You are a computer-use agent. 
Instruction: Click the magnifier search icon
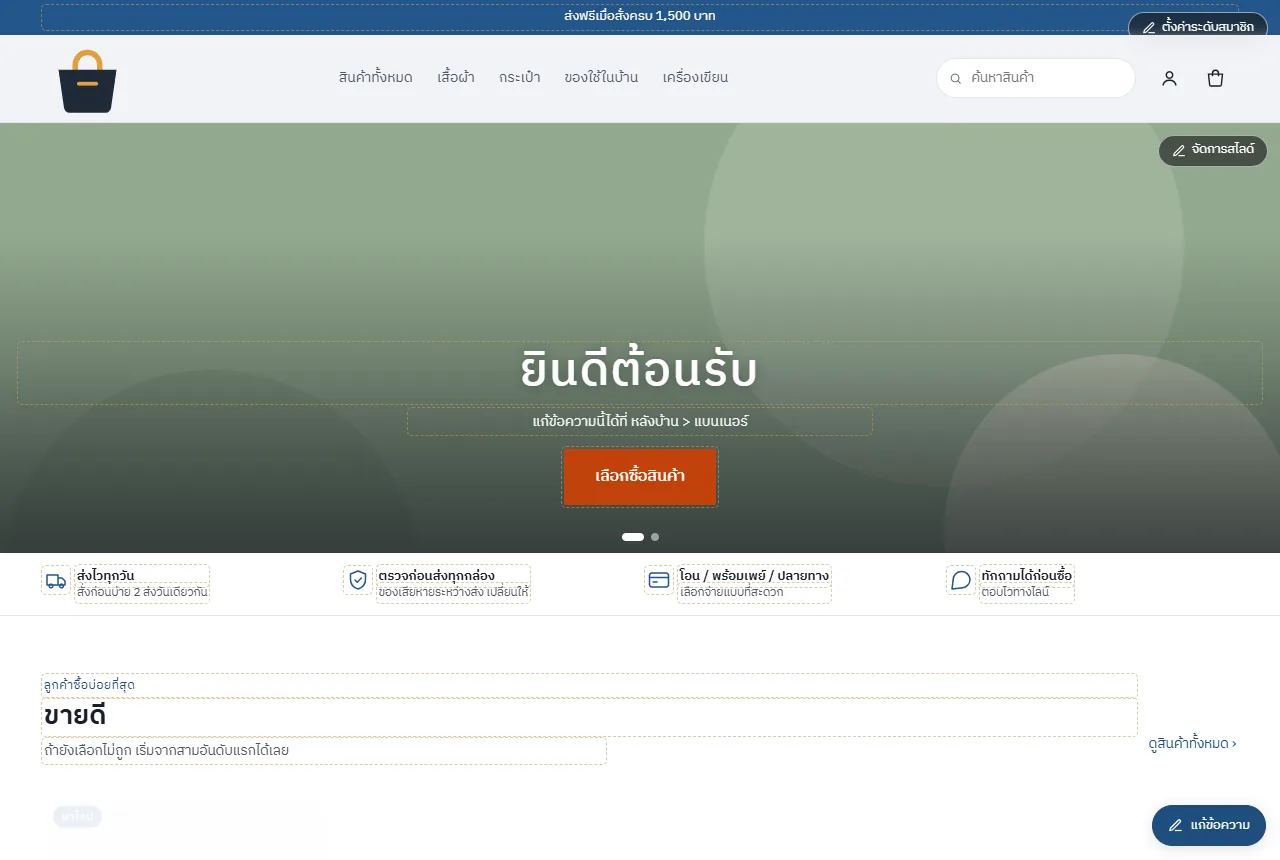[955, 78]
